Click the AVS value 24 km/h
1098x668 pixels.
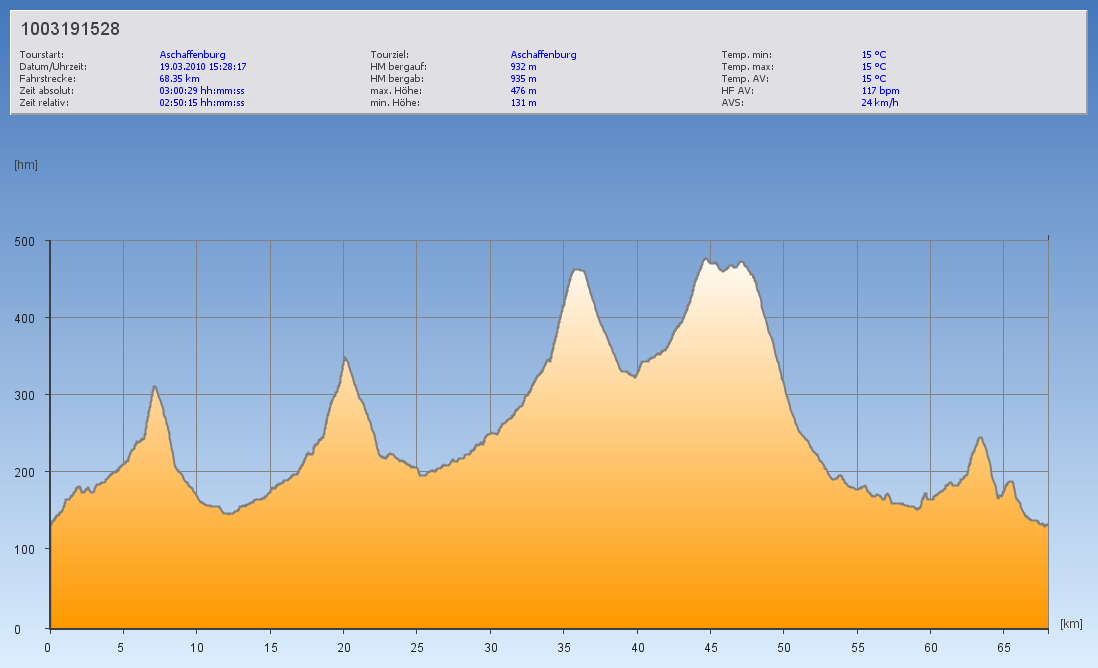click(880, 103)
